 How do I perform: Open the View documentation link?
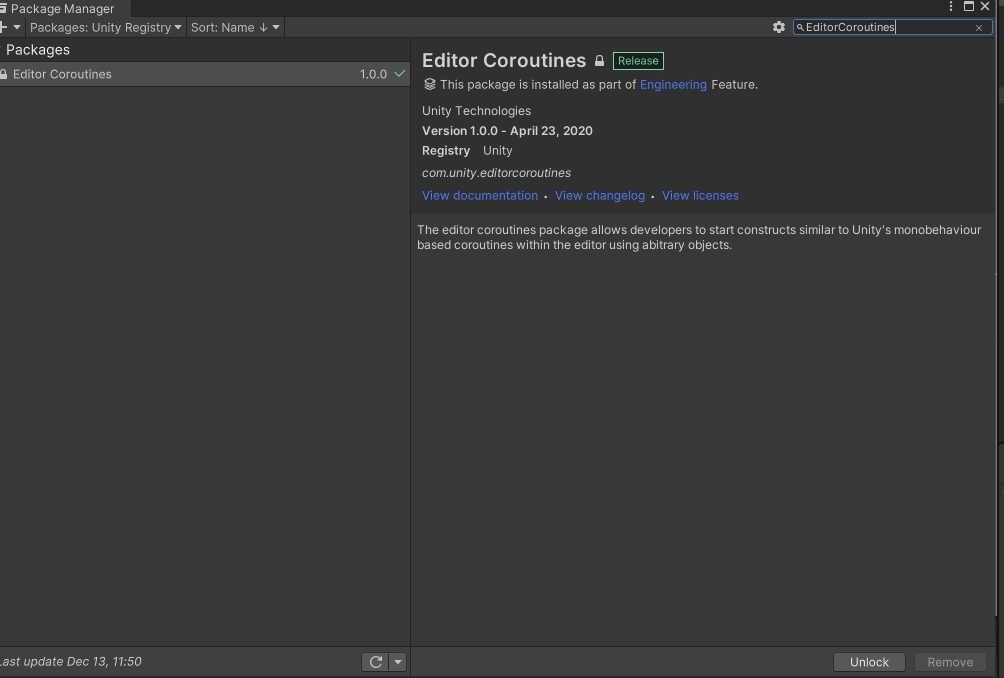[480, 196]
